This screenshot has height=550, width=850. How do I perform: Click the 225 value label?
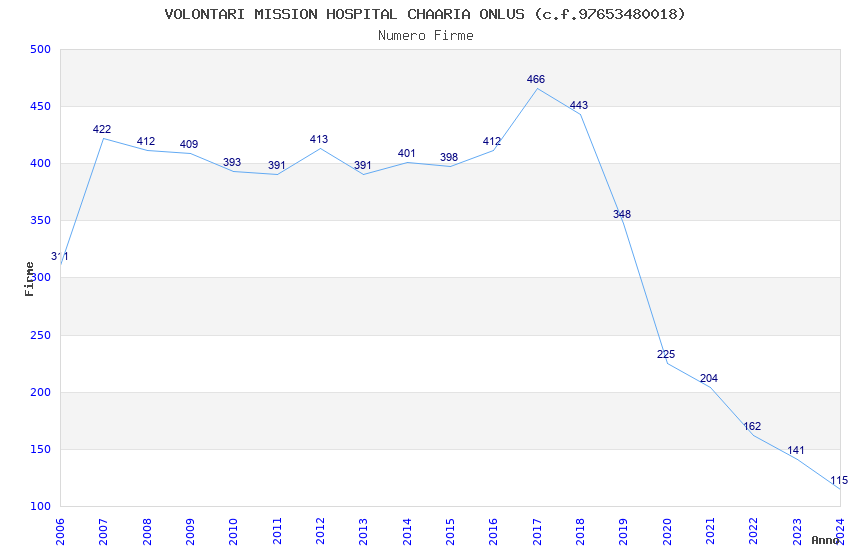[666, 354]
